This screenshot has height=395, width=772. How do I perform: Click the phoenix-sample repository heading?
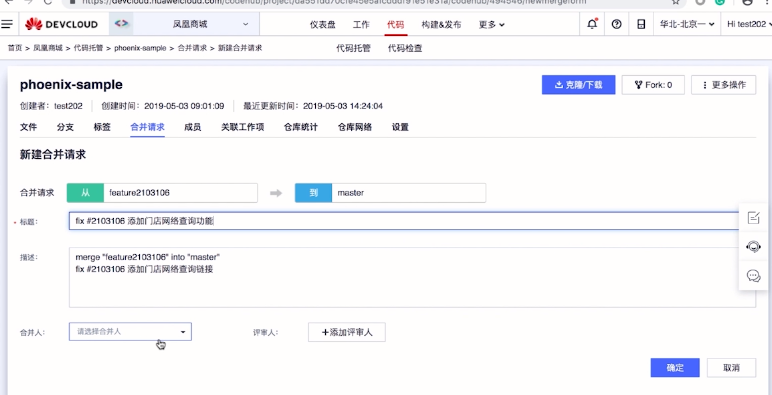click(x=71, y=85)
